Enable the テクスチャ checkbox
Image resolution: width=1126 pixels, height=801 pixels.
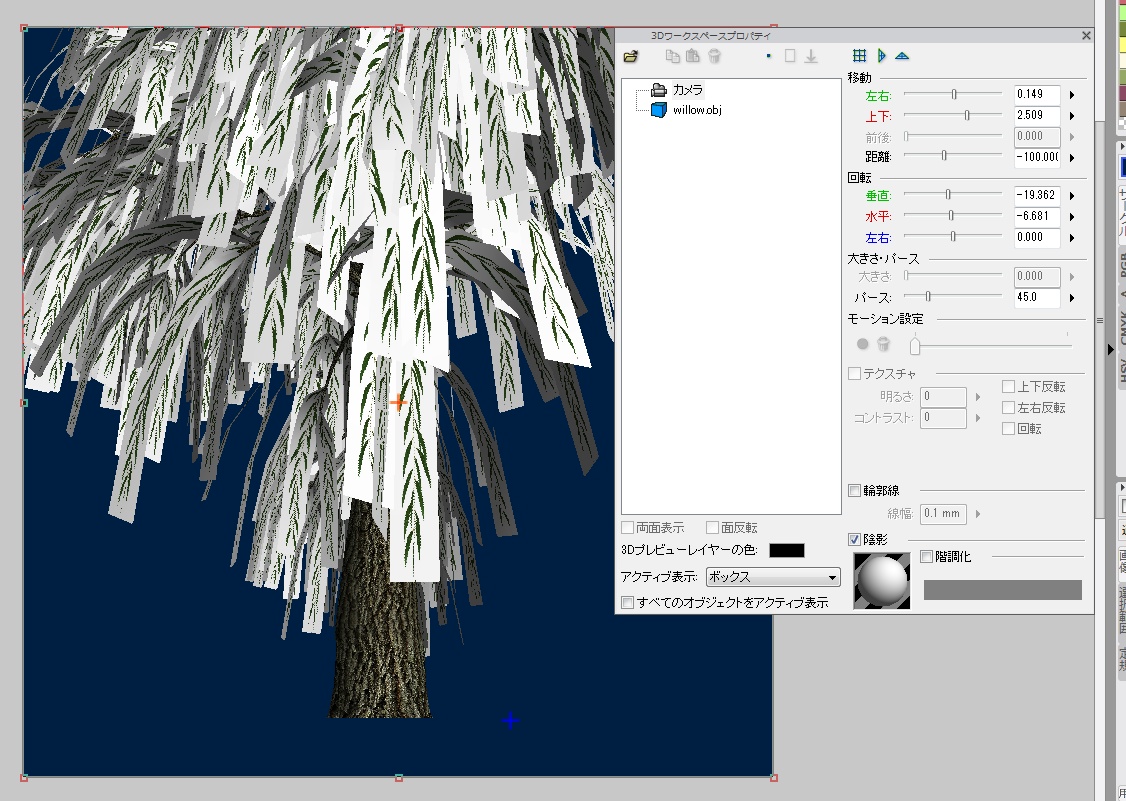click(855, 374)
